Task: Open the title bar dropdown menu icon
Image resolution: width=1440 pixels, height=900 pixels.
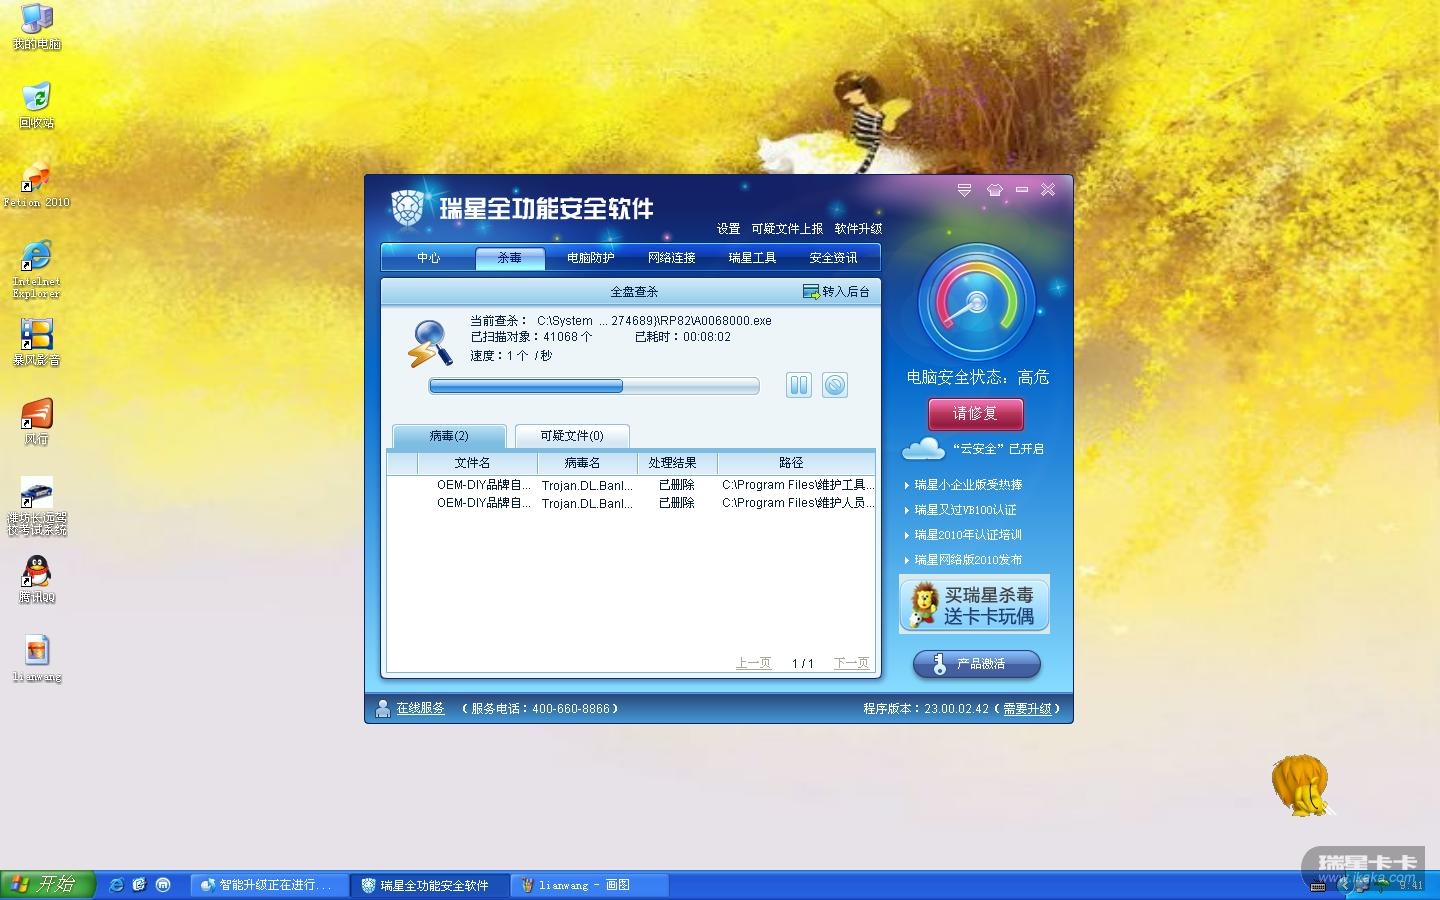Action: (964, 189)
